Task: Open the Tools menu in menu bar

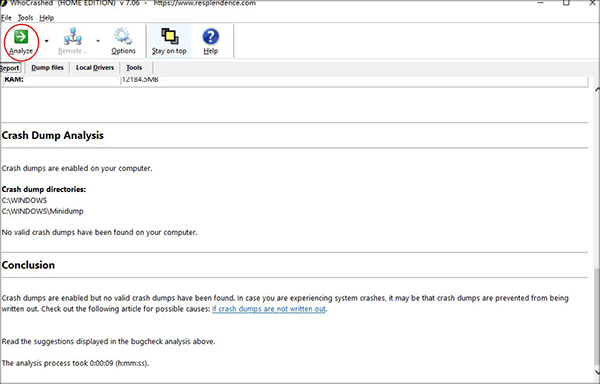Action: 25,18
